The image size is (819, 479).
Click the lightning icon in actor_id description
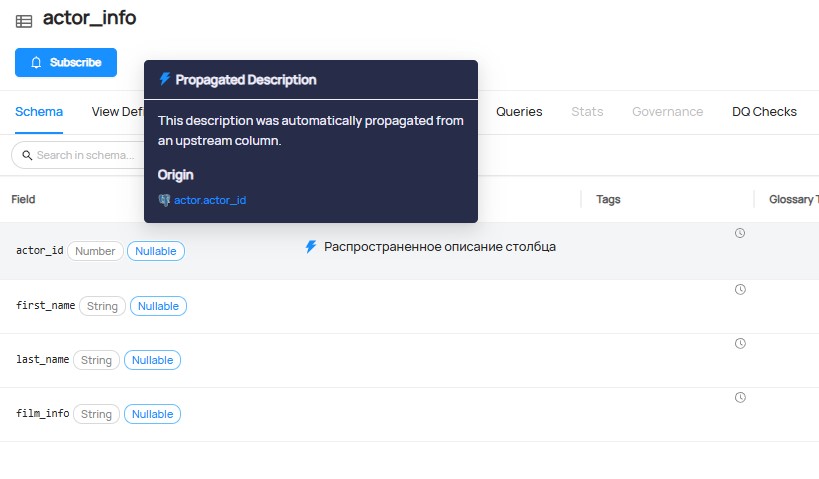[x=311, y=246]
